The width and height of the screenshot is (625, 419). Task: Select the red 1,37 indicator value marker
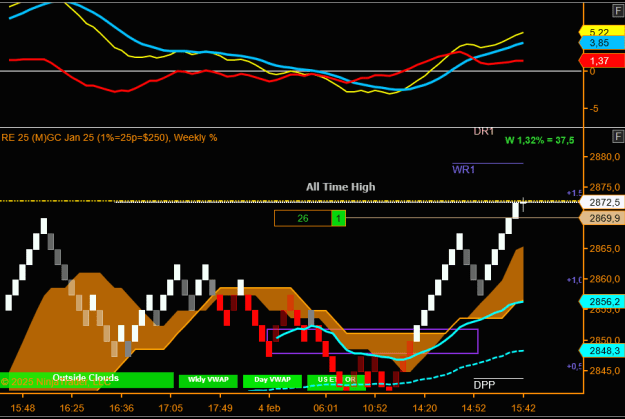pyautogui.click(x=601, y=61)
